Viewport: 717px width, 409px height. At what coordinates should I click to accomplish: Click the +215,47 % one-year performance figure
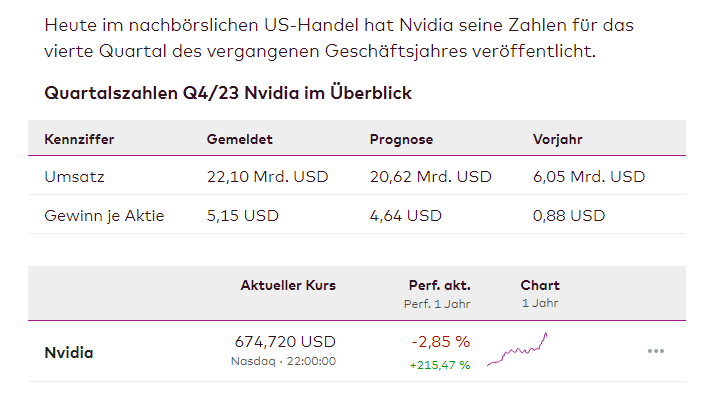pyautogui.click(x=439, y=364)
